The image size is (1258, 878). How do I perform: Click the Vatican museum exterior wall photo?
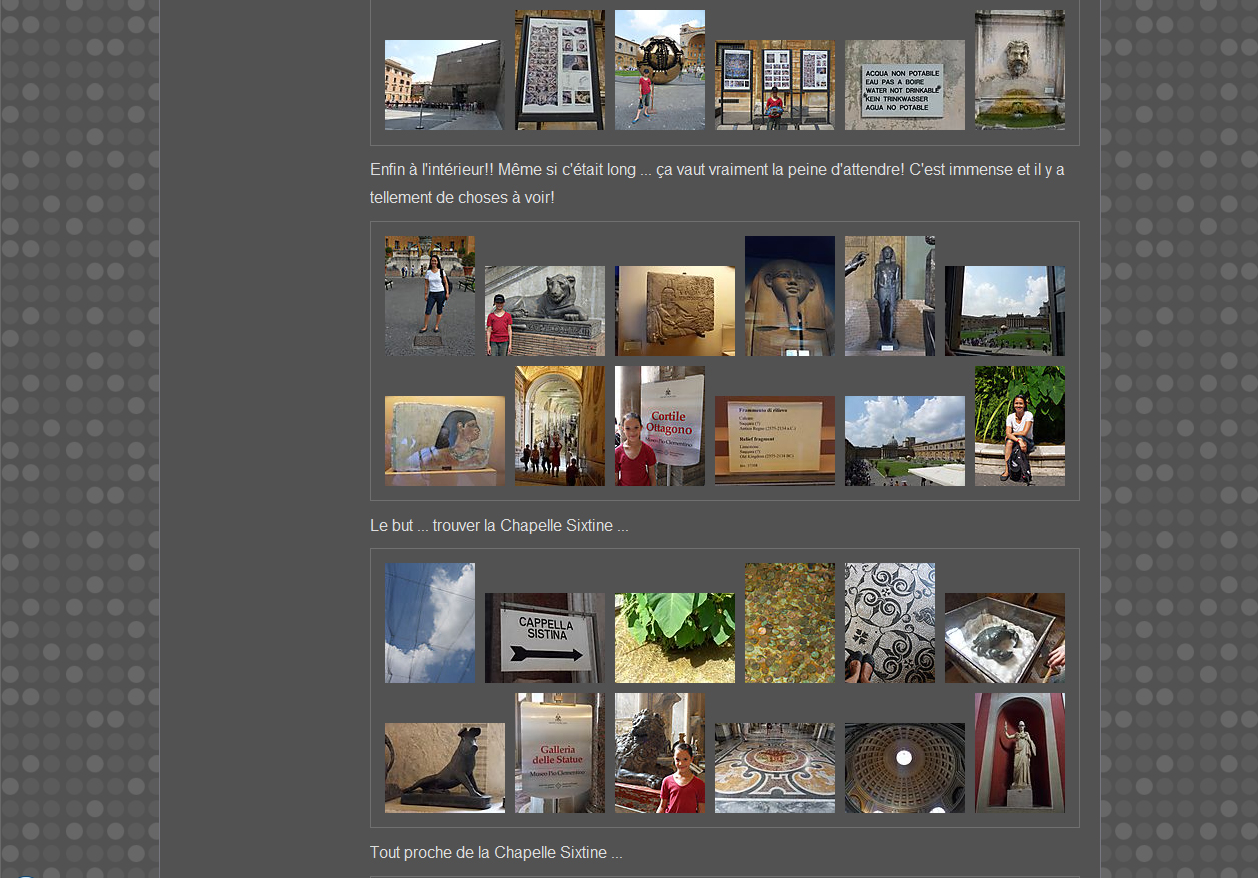(444, 85)
